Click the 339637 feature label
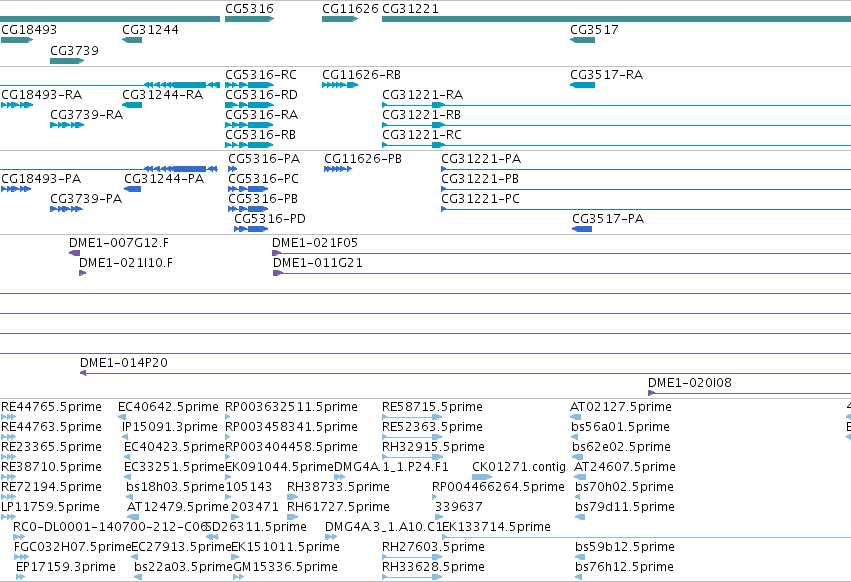 click(459, 507)
